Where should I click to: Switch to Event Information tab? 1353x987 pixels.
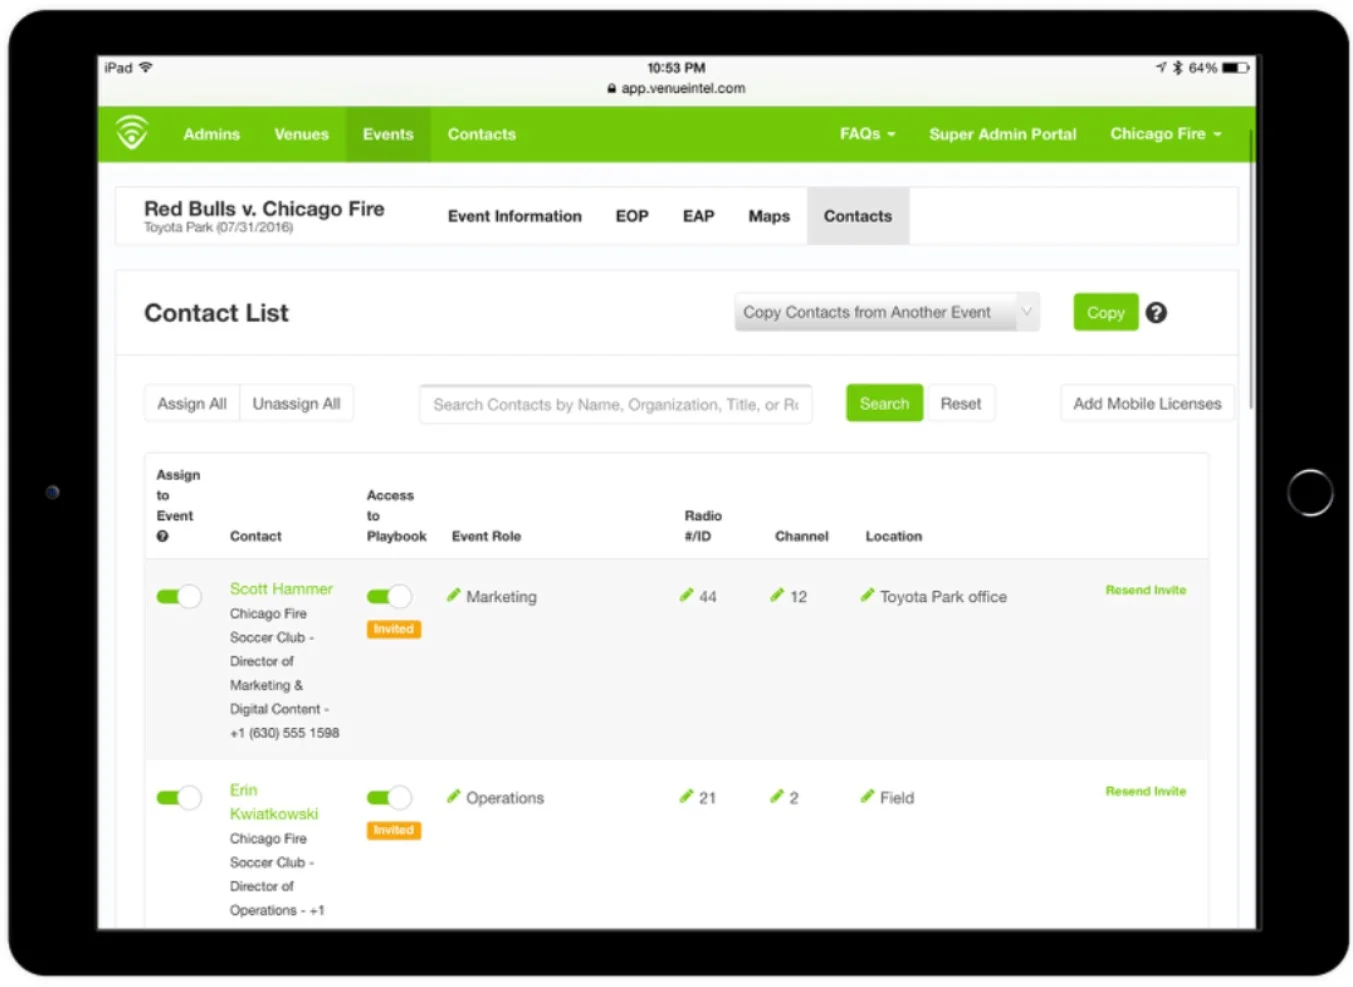tap(515, 216)
